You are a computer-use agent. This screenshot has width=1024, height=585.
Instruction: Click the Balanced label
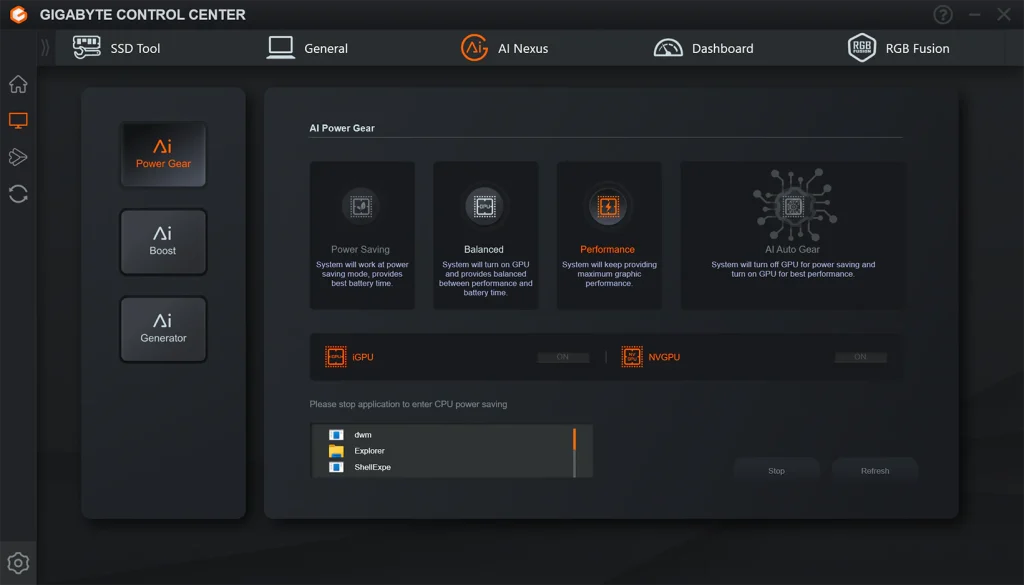pos(484,249)
